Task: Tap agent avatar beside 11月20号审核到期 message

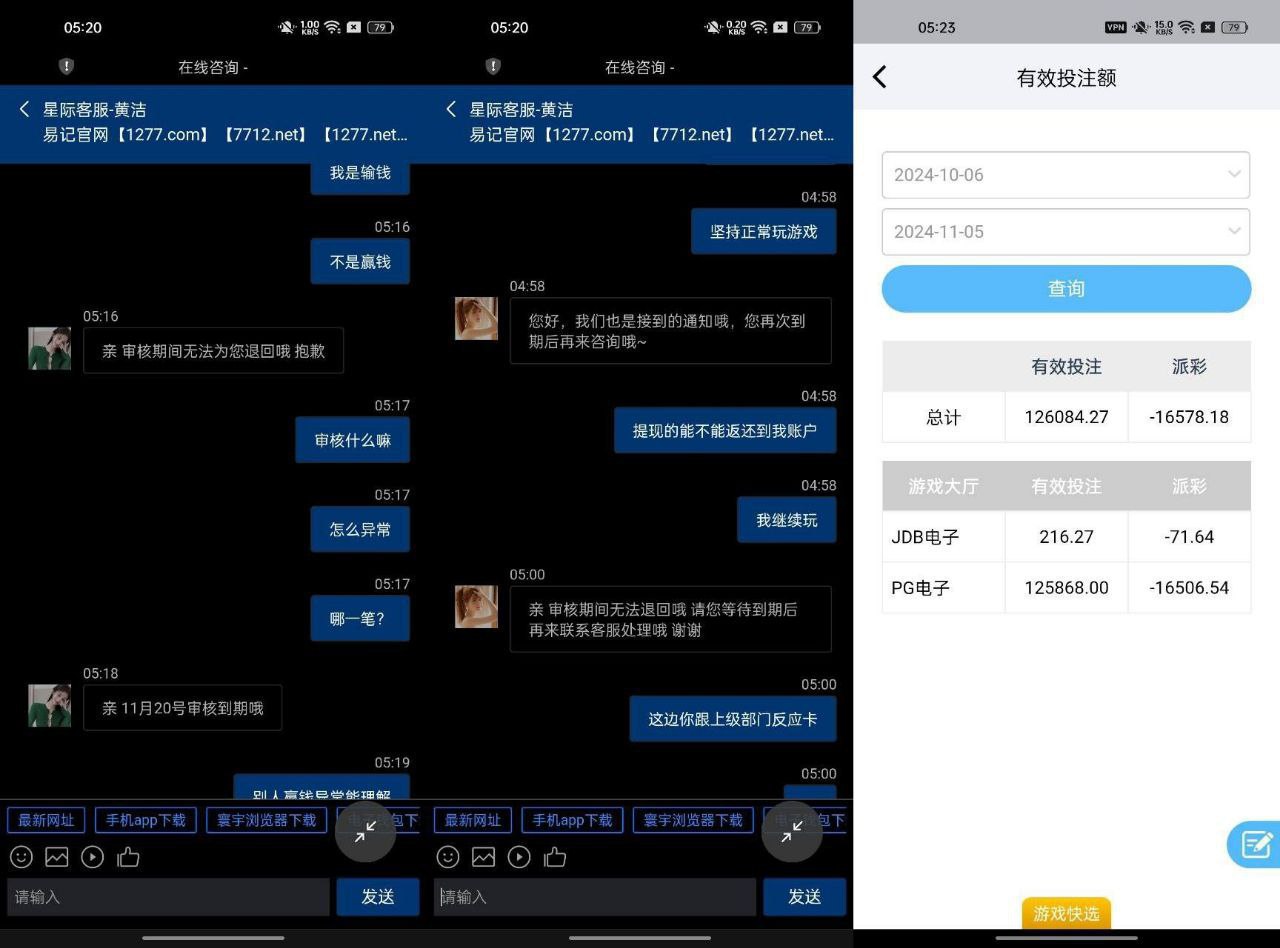Action: click(x=49, y=706)
